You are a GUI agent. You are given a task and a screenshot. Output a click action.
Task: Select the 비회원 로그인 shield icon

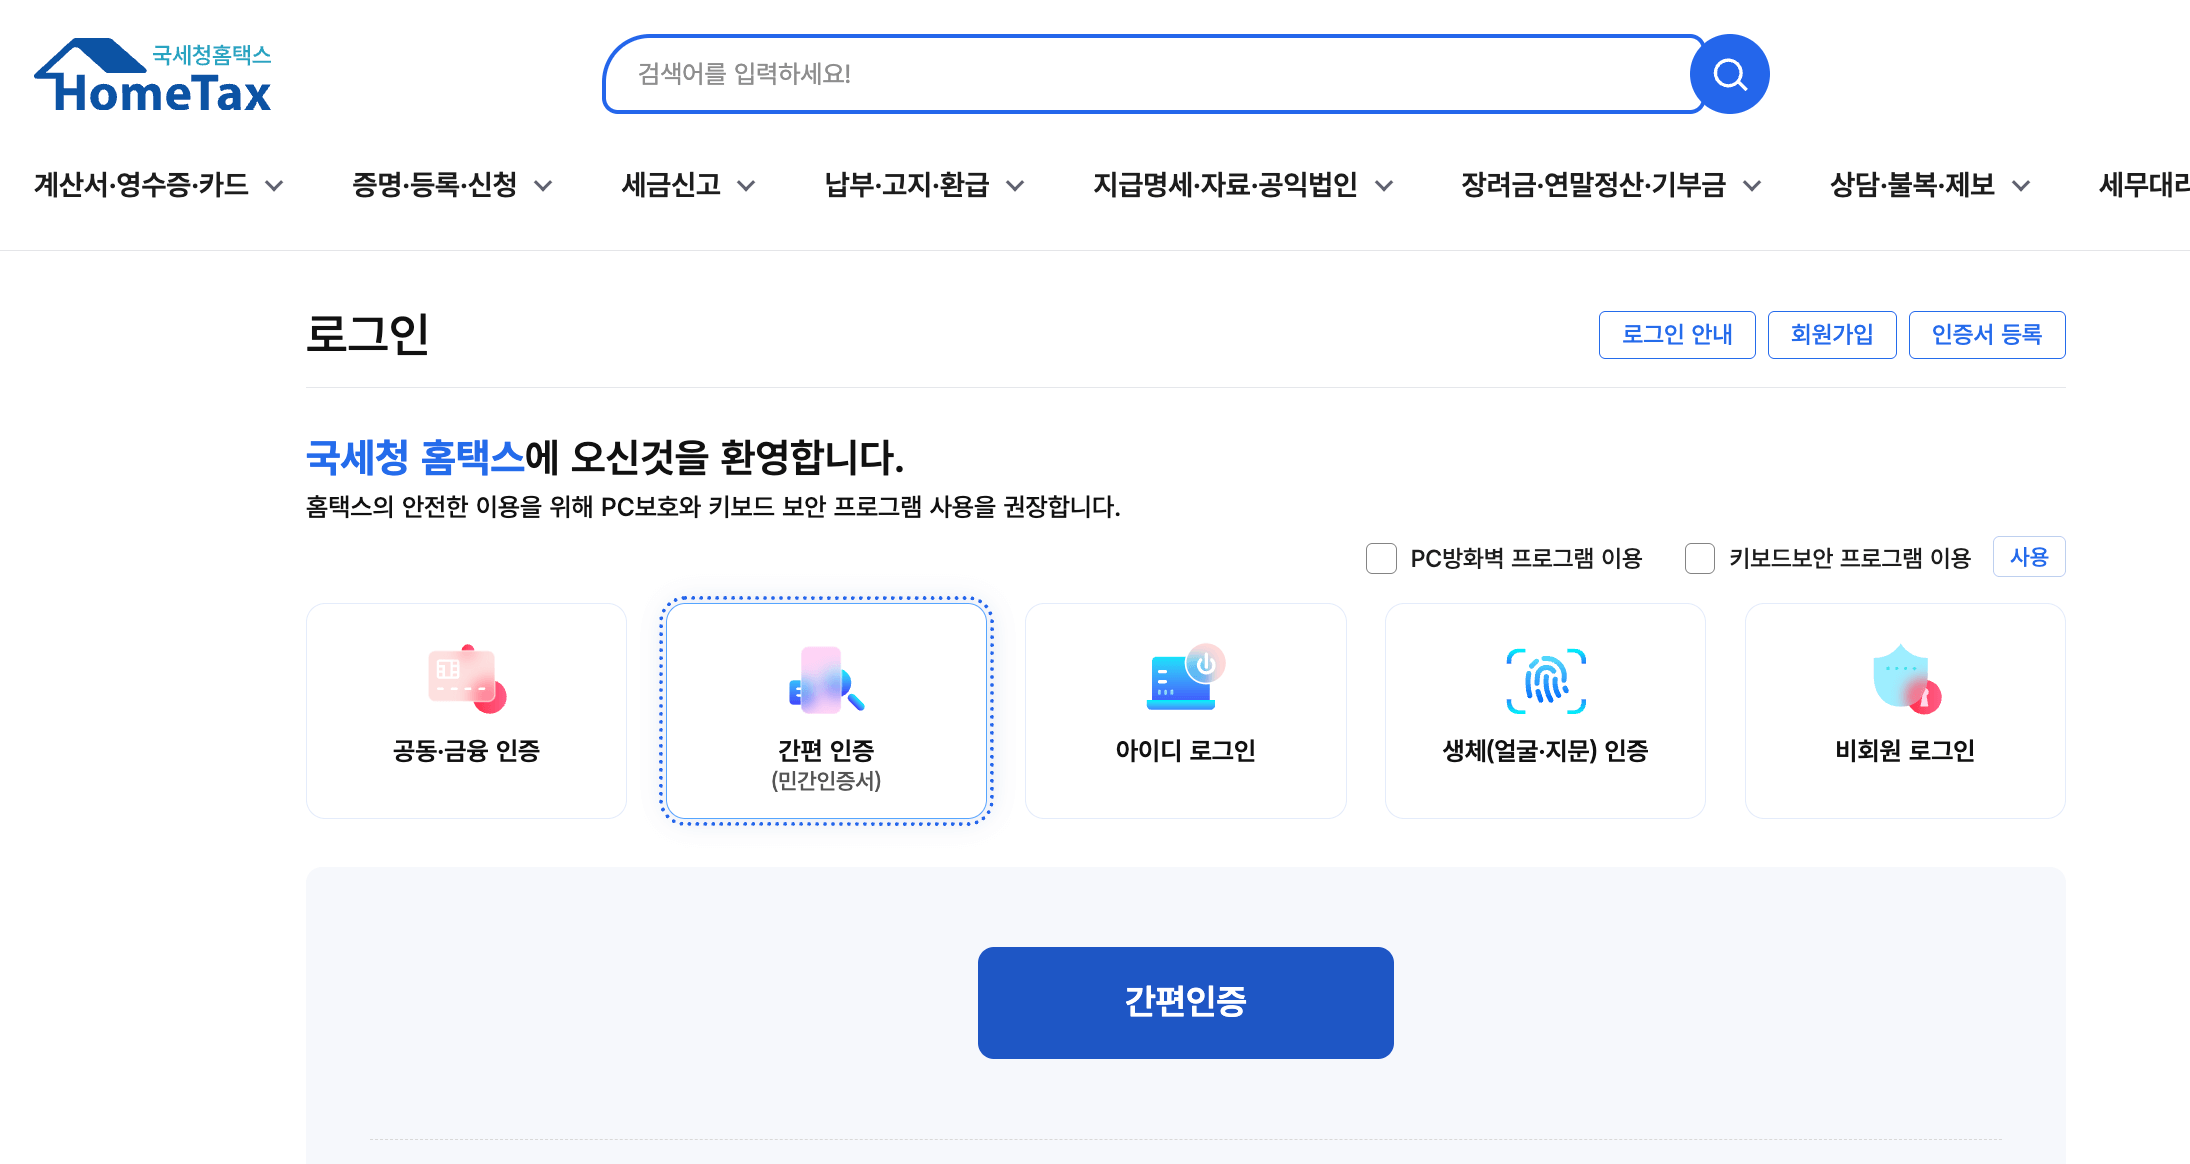point(1905,679)
